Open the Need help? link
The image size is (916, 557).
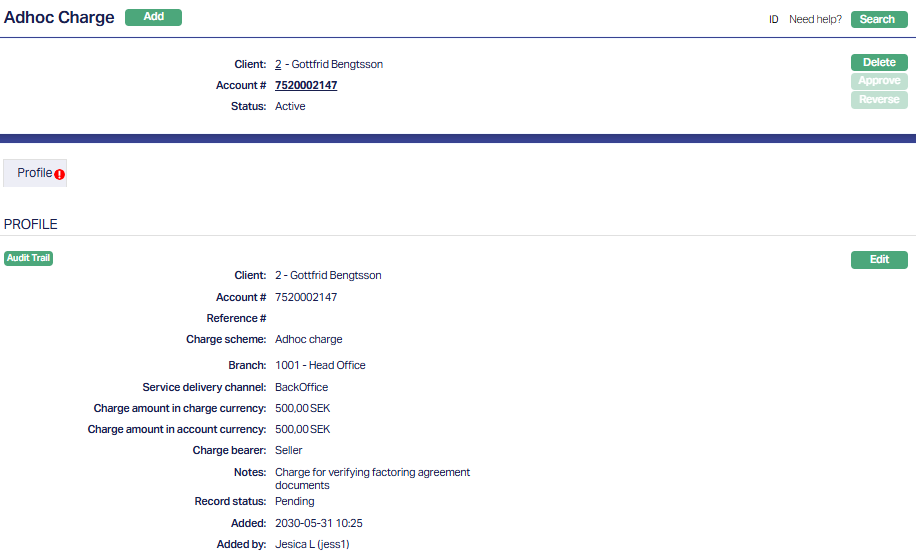815,19
